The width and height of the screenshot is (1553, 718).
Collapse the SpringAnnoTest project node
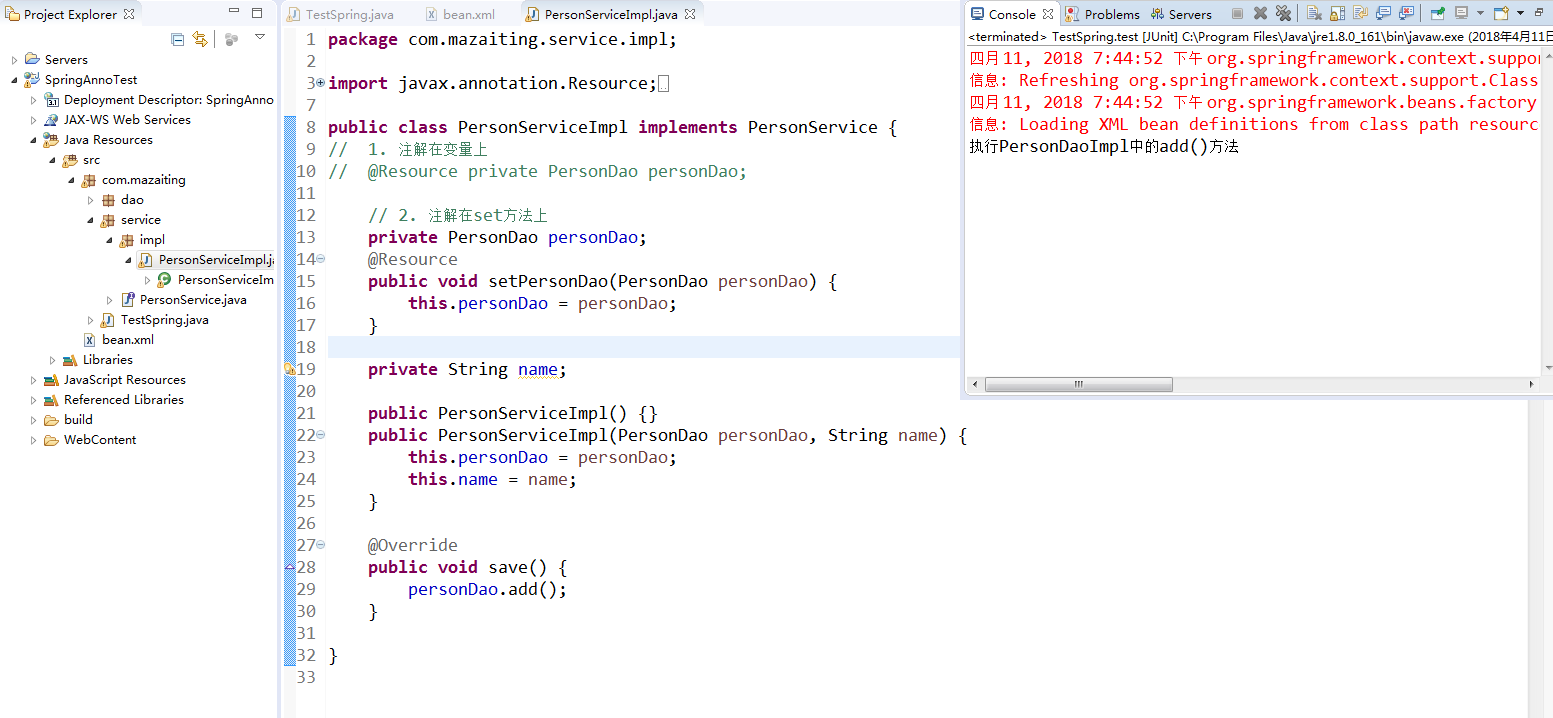(x=14, y=80)
